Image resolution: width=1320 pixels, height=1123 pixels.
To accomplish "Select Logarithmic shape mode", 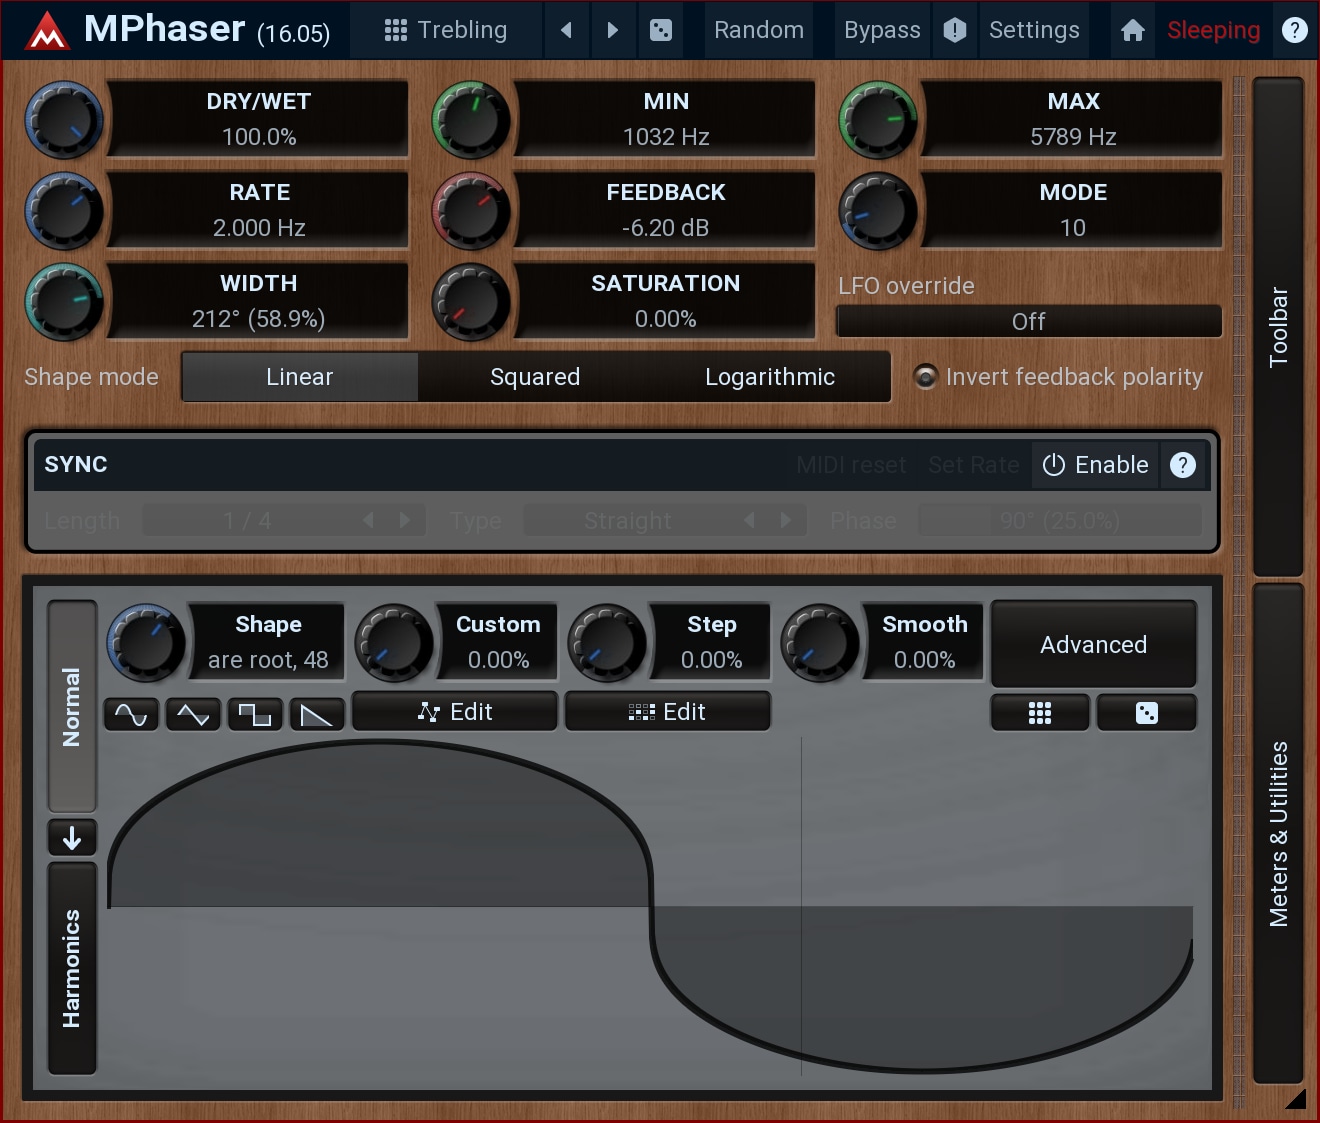I will tap(770, 377).
